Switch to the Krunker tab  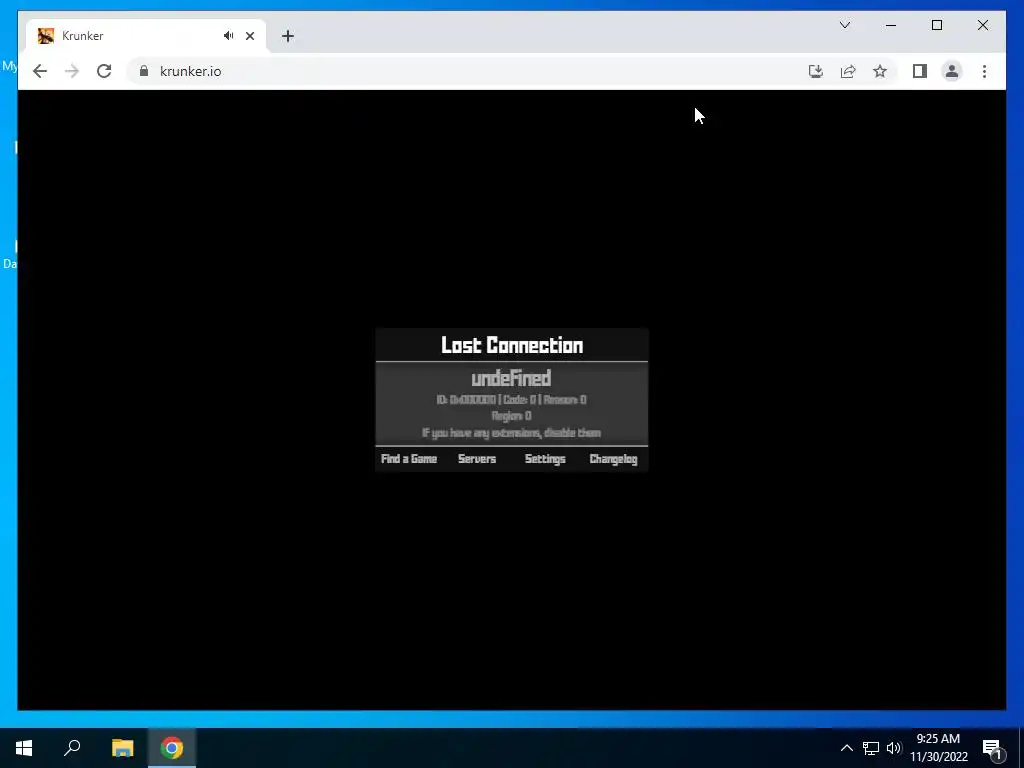(x=146, y=36)
